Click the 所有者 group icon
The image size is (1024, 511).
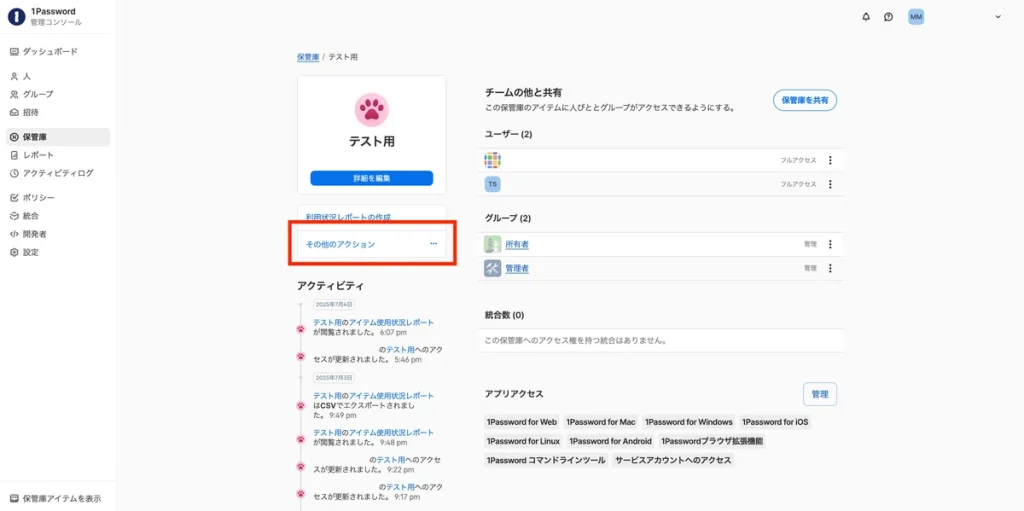coord(492,244)
